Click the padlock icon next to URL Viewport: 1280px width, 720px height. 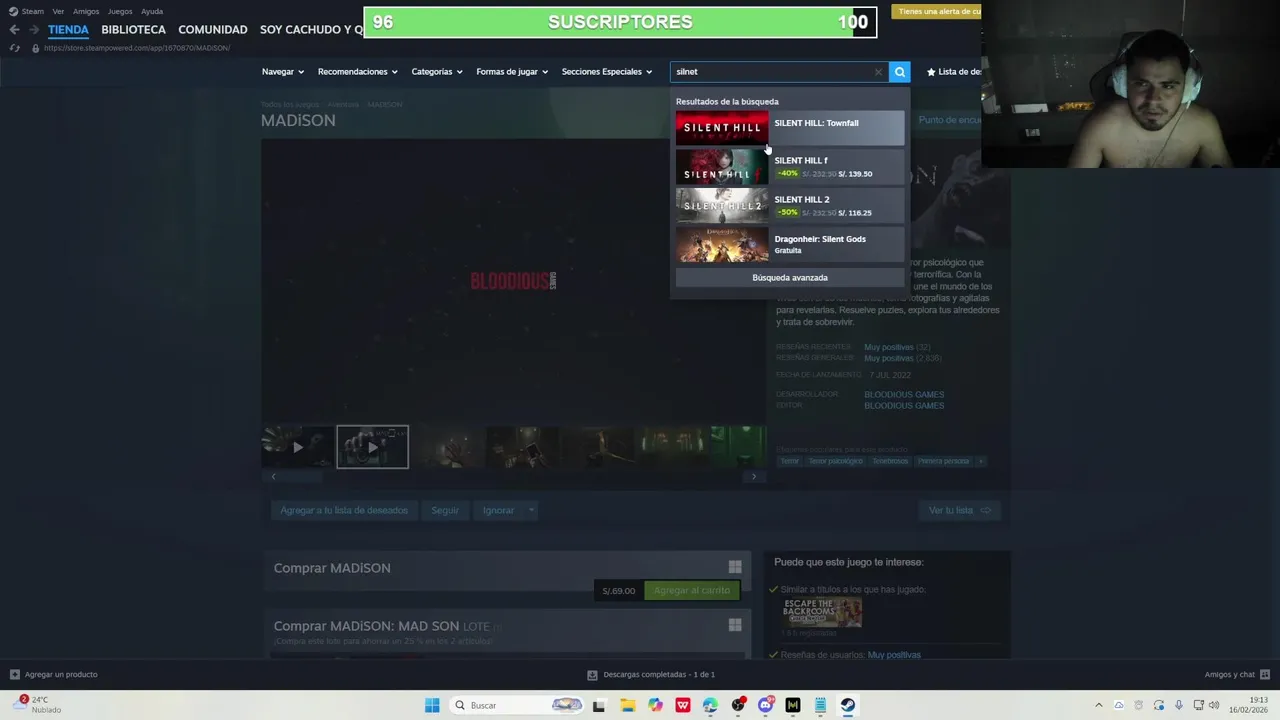tap(35, 48)
